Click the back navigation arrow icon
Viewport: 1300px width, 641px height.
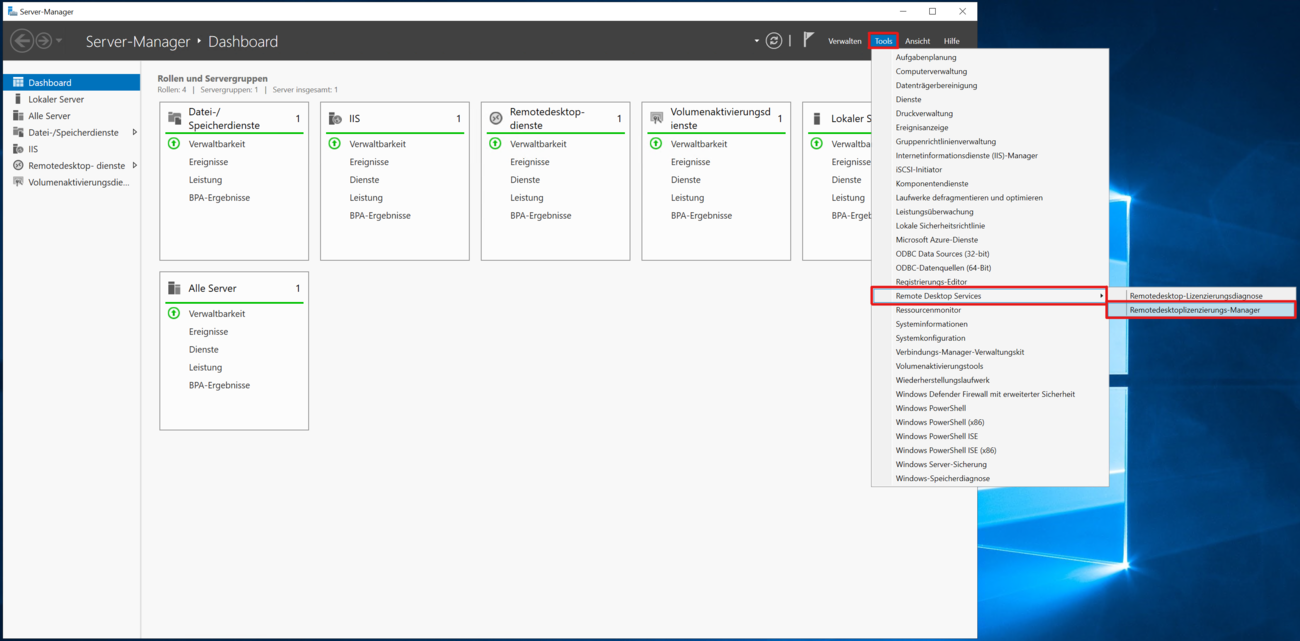pyautogui.click(x=21, y=41)
